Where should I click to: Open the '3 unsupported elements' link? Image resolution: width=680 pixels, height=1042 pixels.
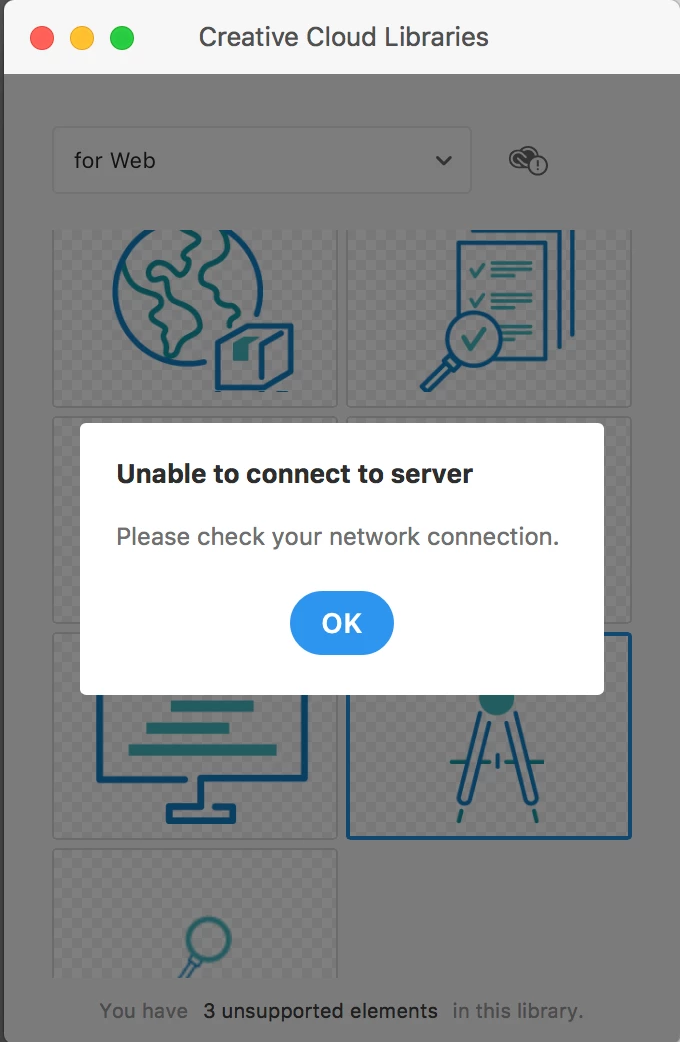pyautogui.click(x=320, y=1011)
